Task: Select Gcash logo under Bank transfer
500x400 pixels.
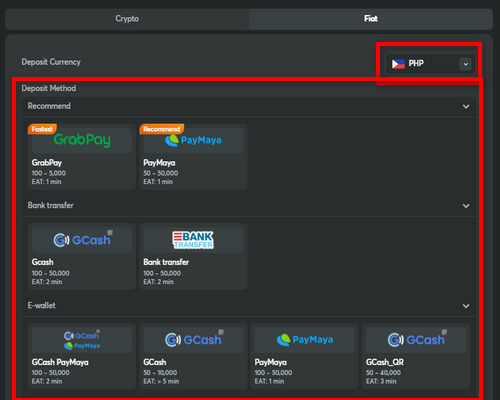Action: coord(82,240)
